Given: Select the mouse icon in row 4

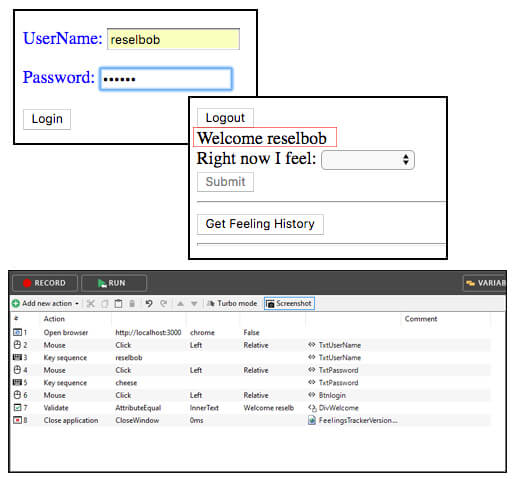Looking at the screenshot, I should 17,370.
